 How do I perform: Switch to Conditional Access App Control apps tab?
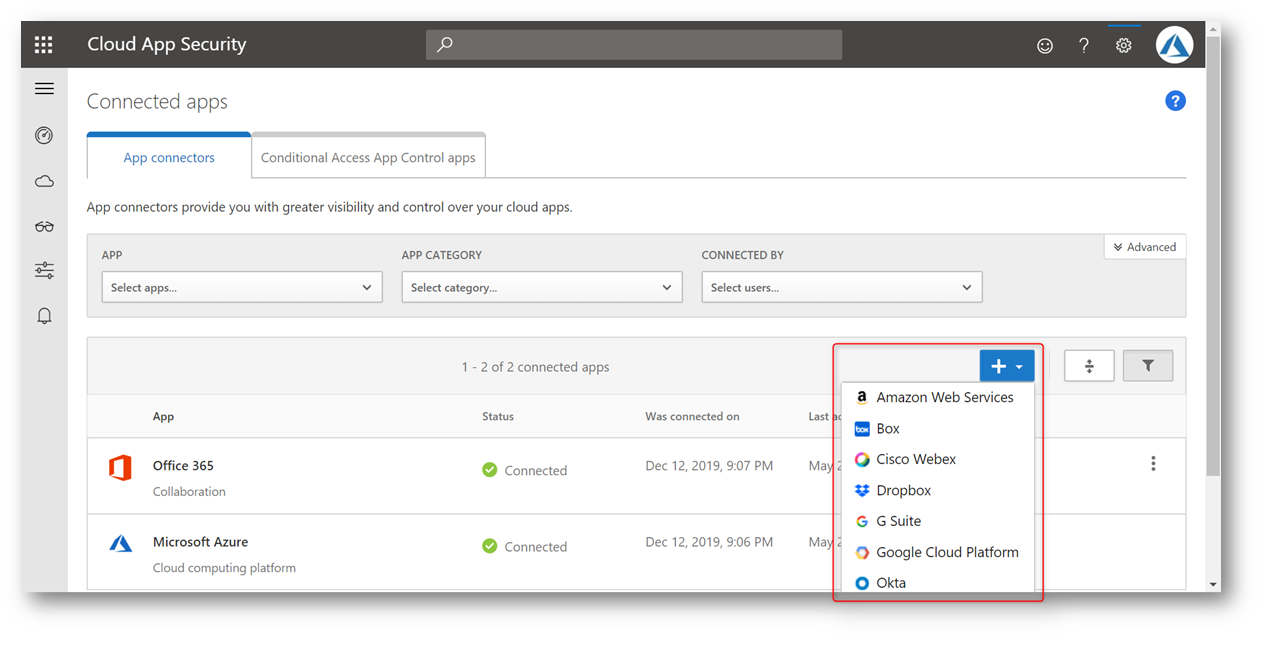tap(368, 157)
